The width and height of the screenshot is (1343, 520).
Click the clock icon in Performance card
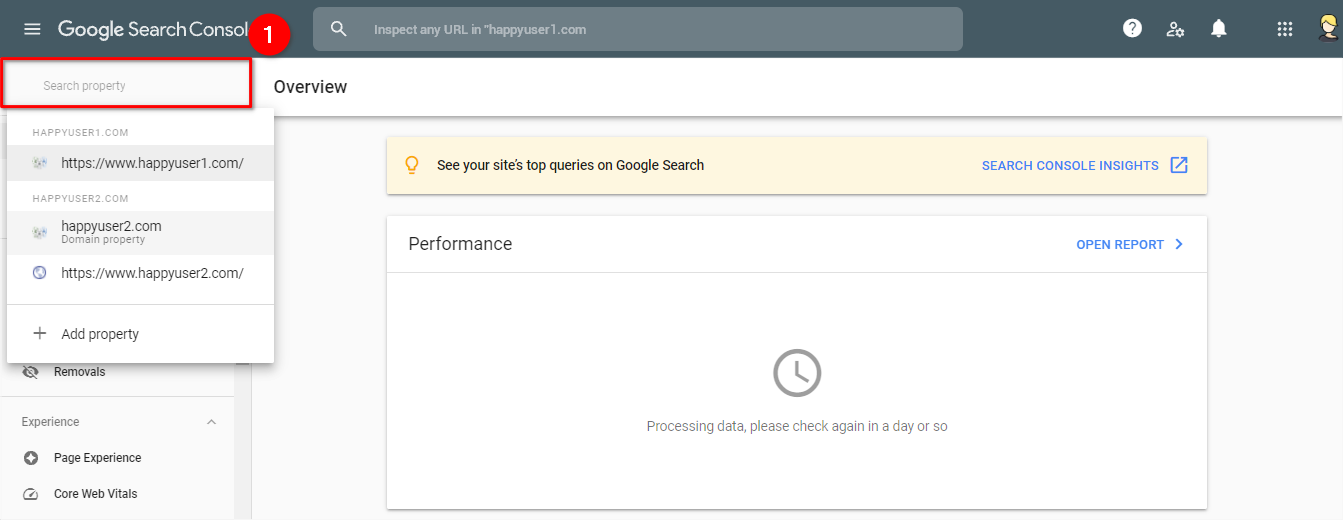click(797, 373)
